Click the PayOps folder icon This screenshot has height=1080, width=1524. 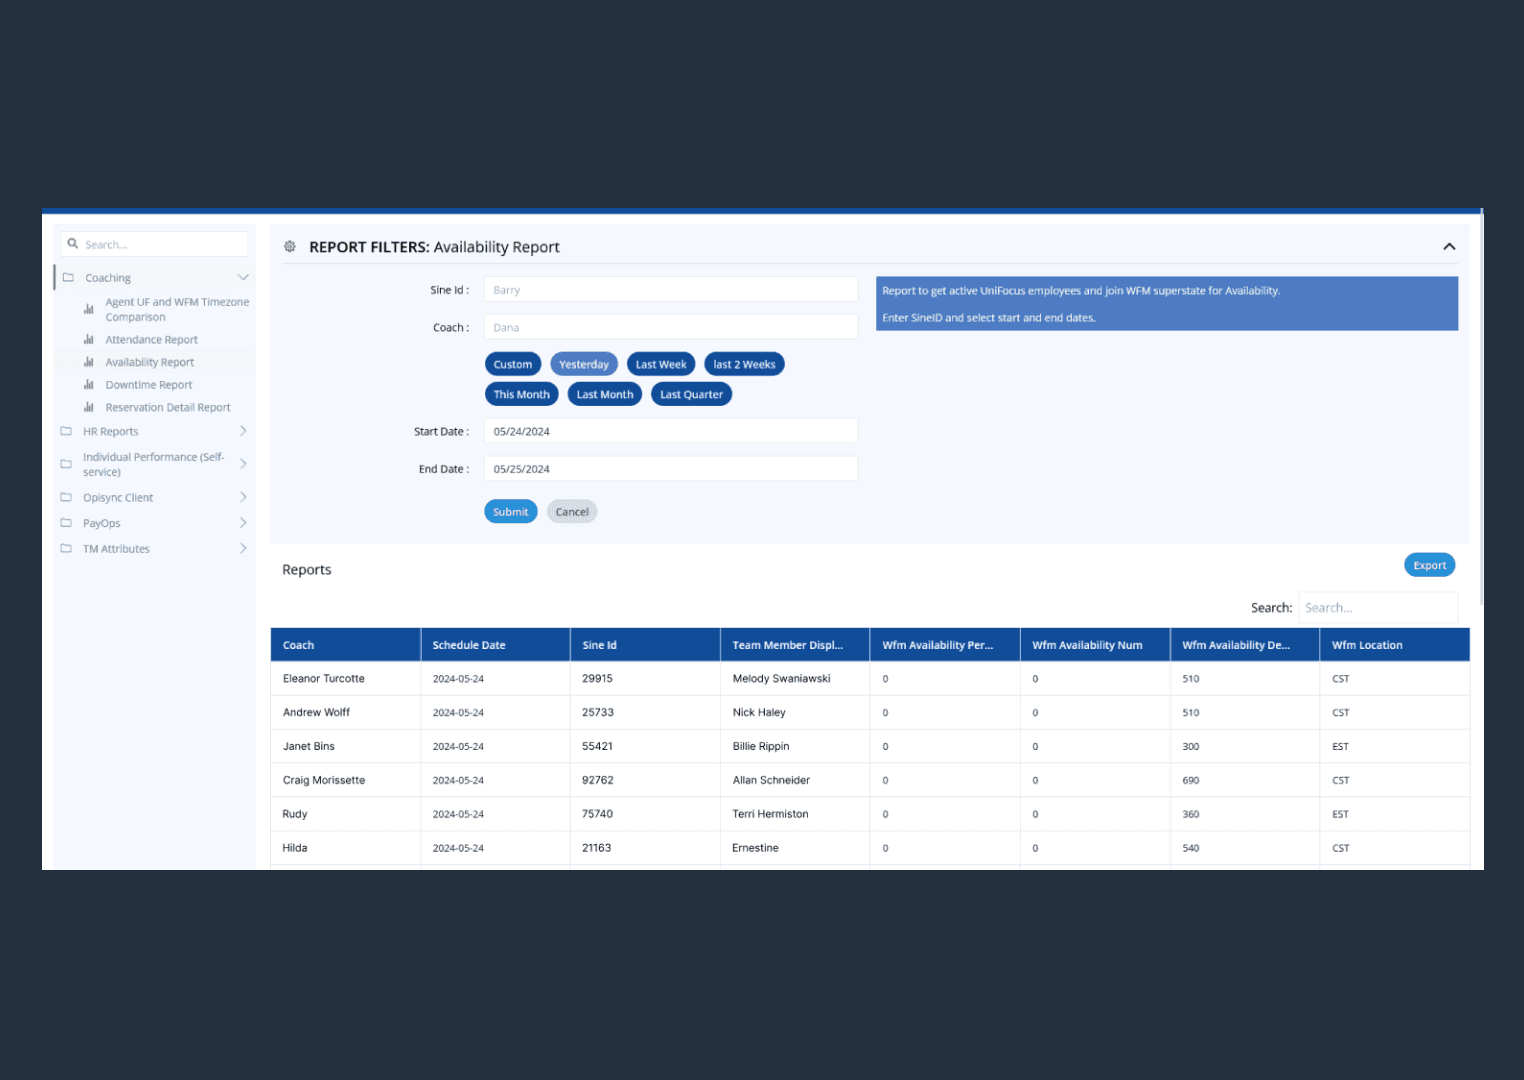tap(66, 523)
